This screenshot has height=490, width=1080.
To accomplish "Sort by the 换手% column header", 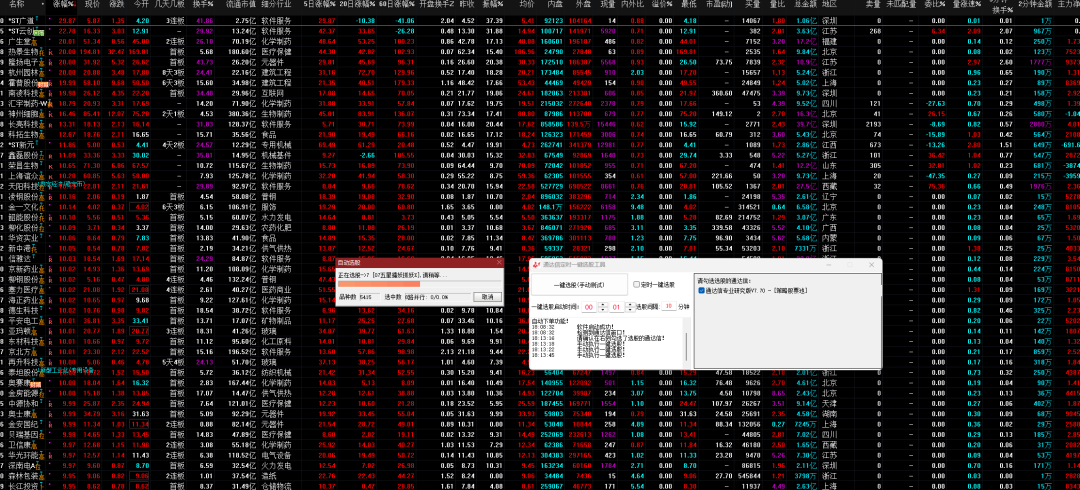I will tap(203, 5).
